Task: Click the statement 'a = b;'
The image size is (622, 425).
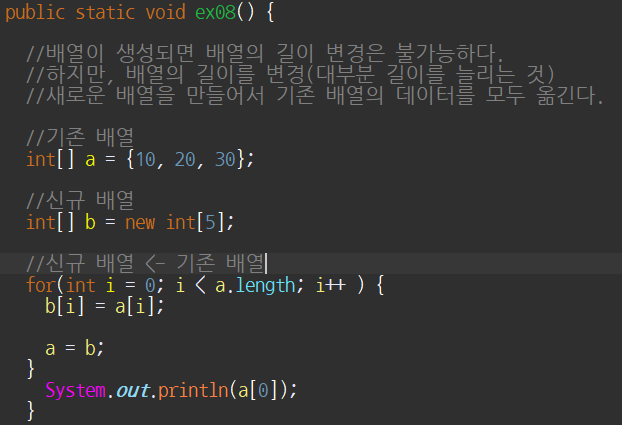Action: click(75, 348)
